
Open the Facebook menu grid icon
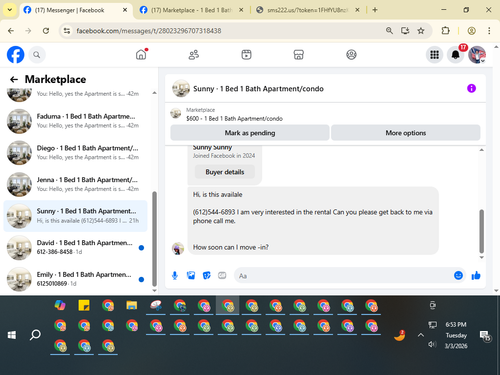(434, 55)
